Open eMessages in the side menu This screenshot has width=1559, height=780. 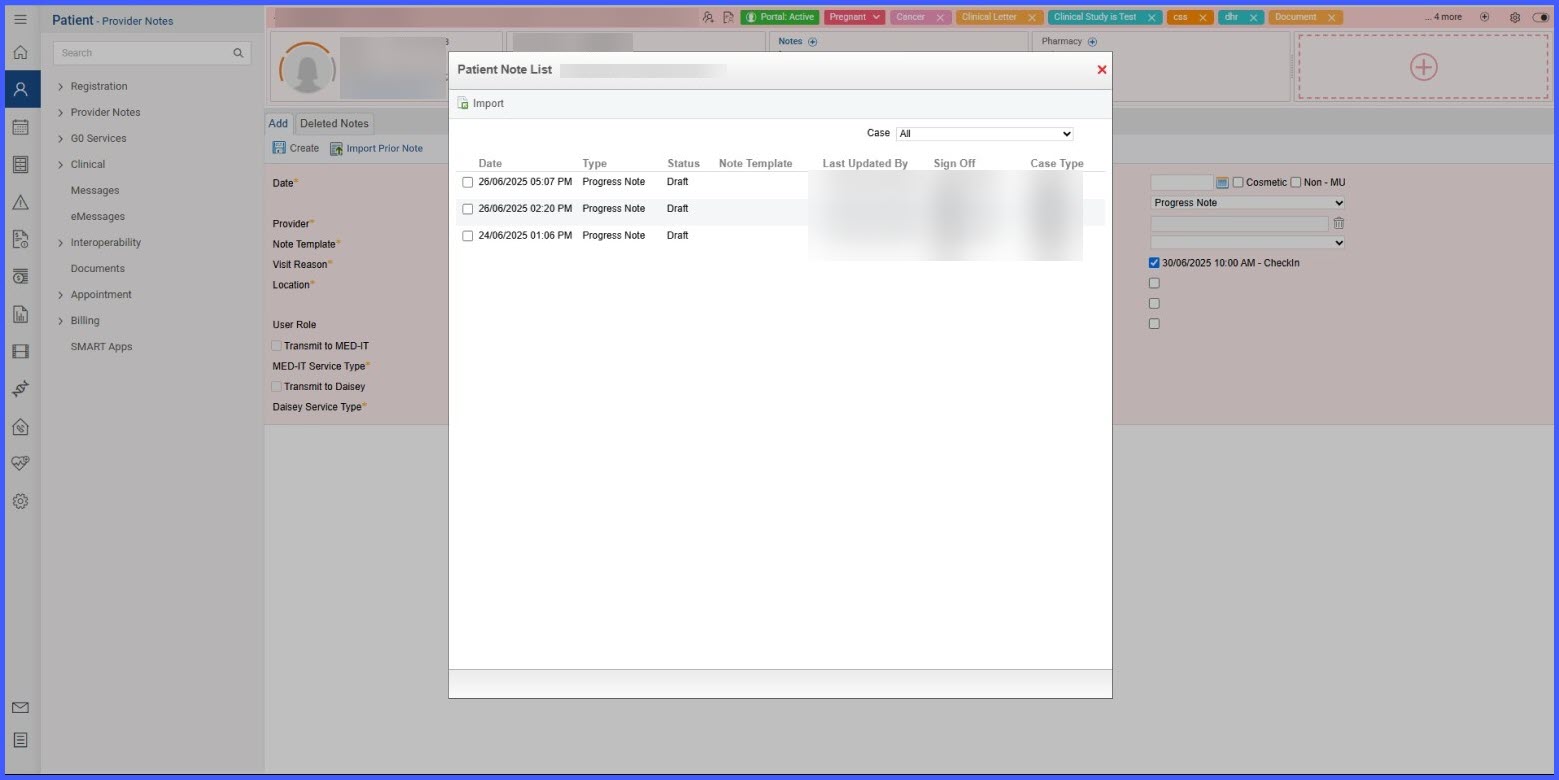tap(98, 217)
